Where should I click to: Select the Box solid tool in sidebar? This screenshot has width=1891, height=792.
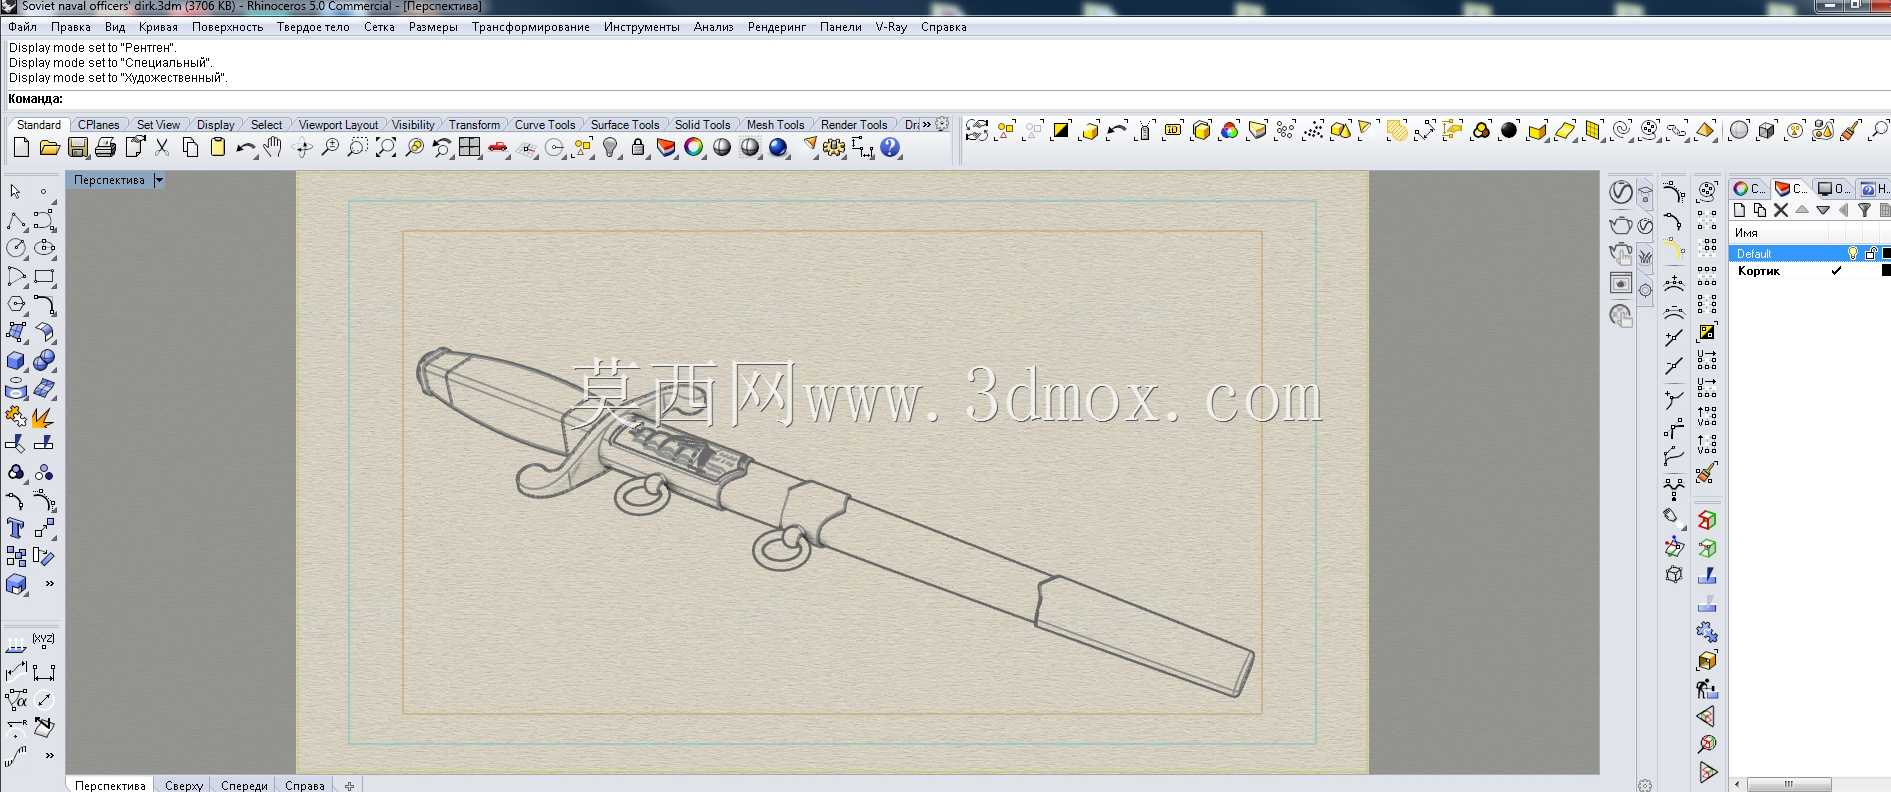[x=16, y=360]
